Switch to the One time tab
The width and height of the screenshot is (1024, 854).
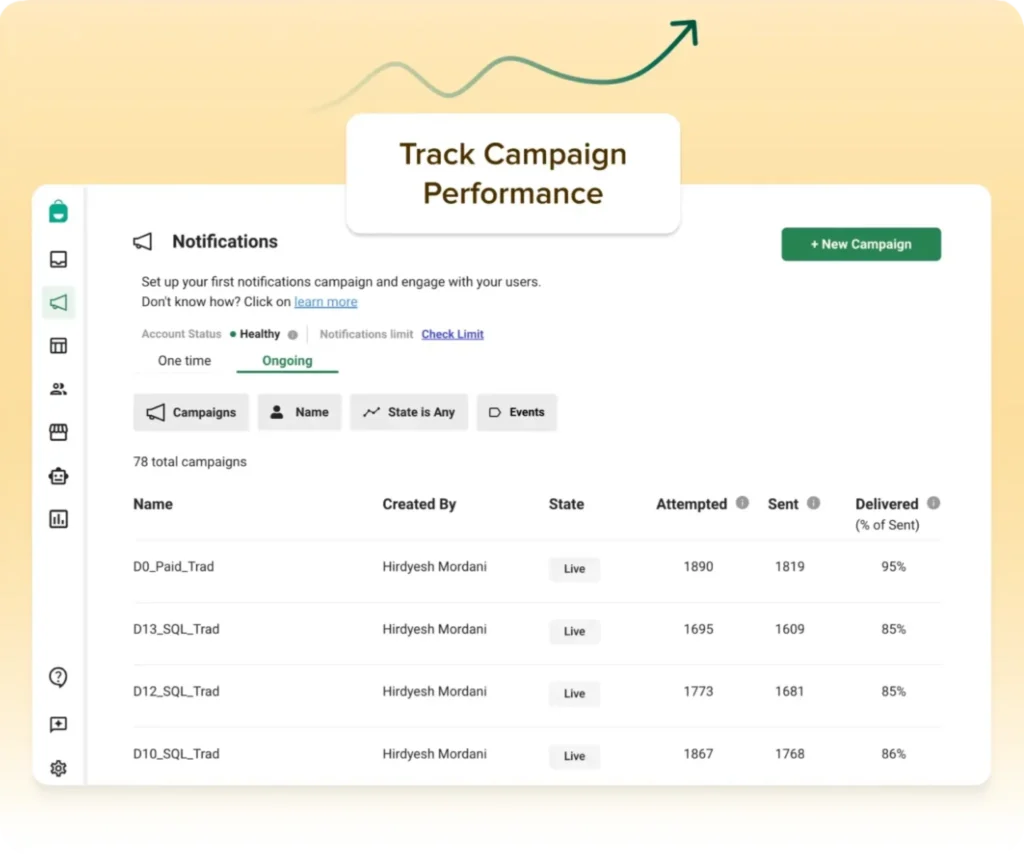point(184,361)
